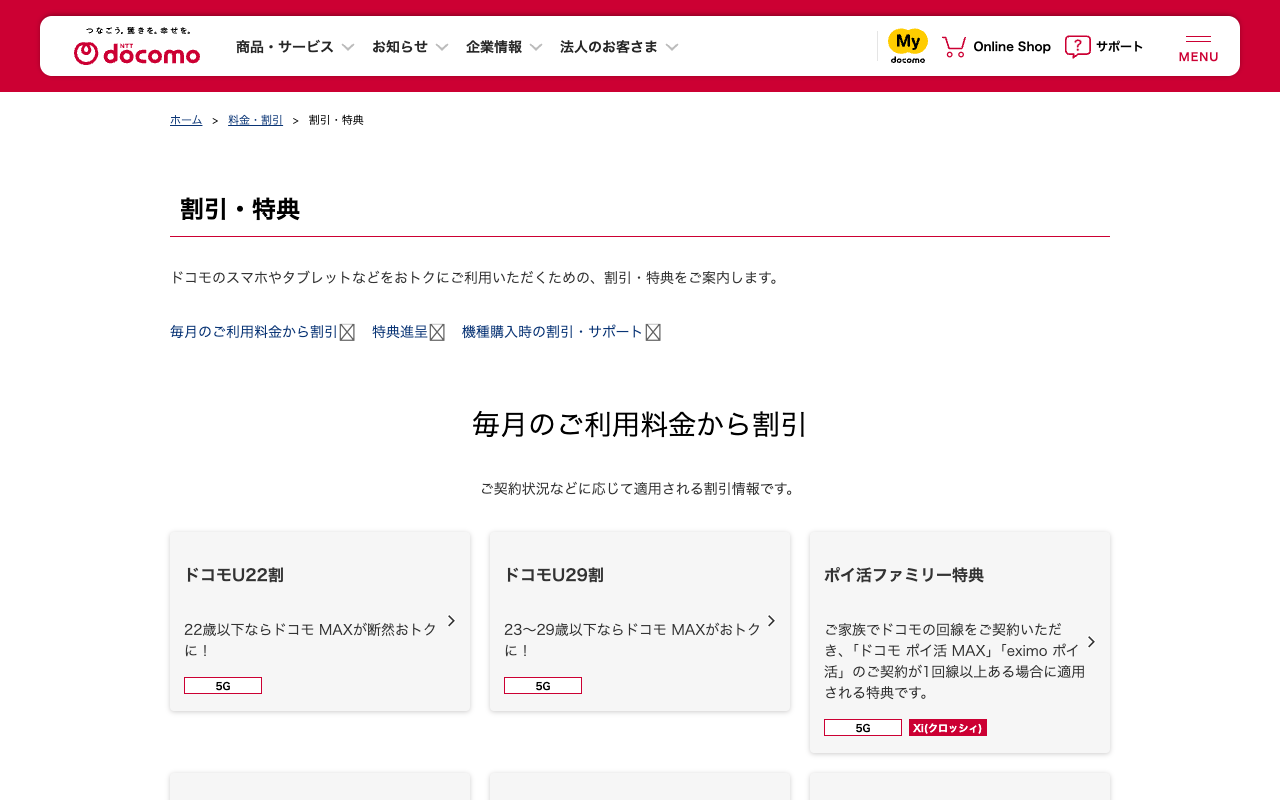Click arrow on ドコモU22割 card
1280x800 pixels.
(451, 621)
